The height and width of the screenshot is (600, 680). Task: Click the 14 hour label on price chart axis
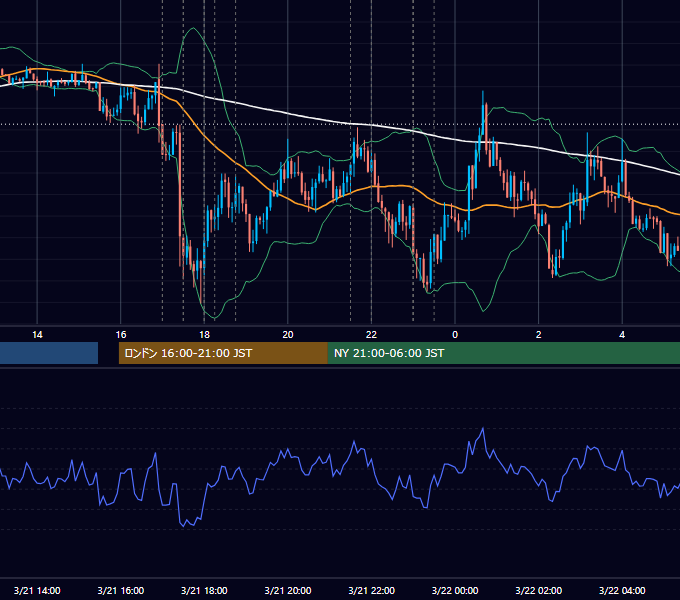click(x=37, y=335)
